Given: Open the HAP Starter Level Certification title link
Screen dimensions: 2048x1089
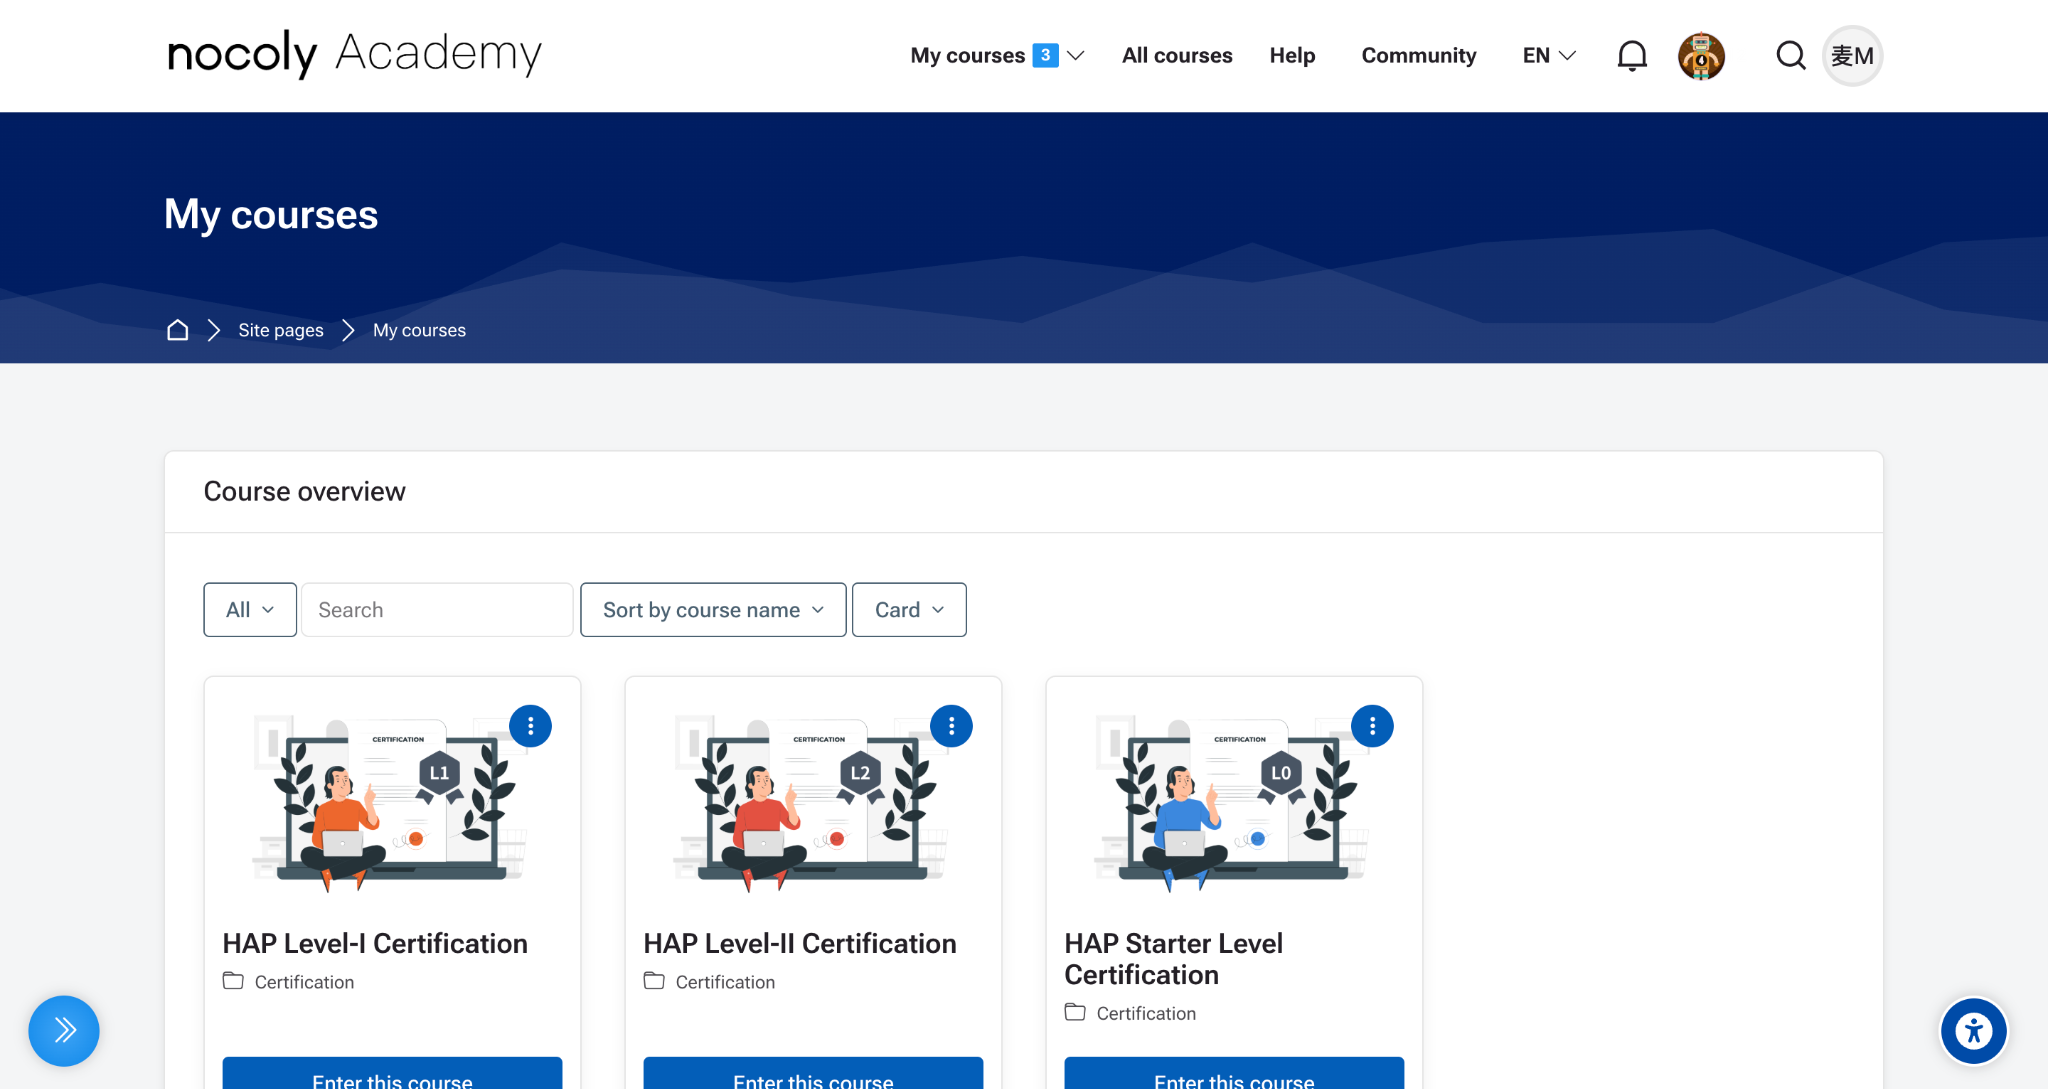Looking at the screenshot, I should (x=1173, y=959).
